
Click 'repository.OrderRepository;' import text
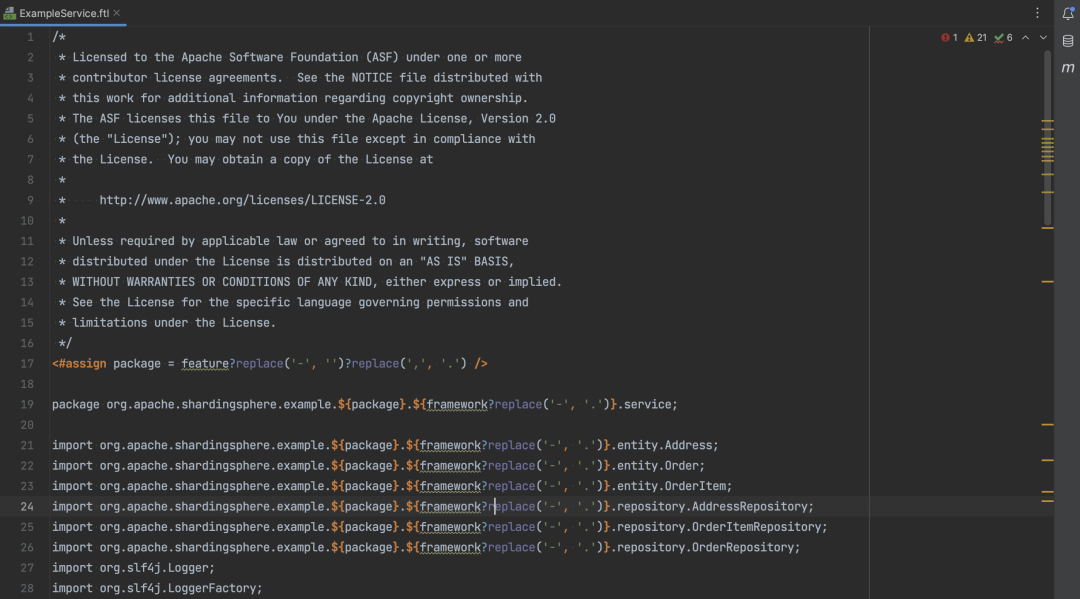coord(708,547)
